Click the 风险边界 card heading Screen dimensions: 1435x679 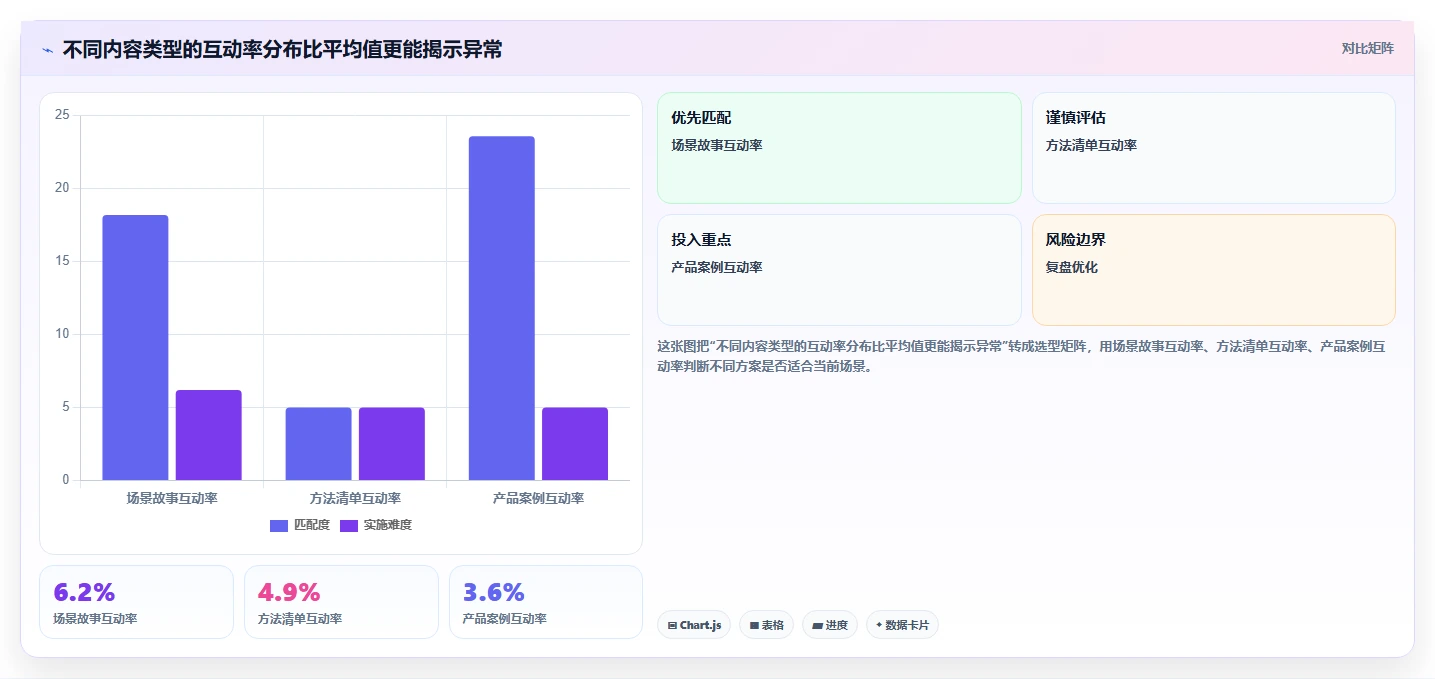1076,240
